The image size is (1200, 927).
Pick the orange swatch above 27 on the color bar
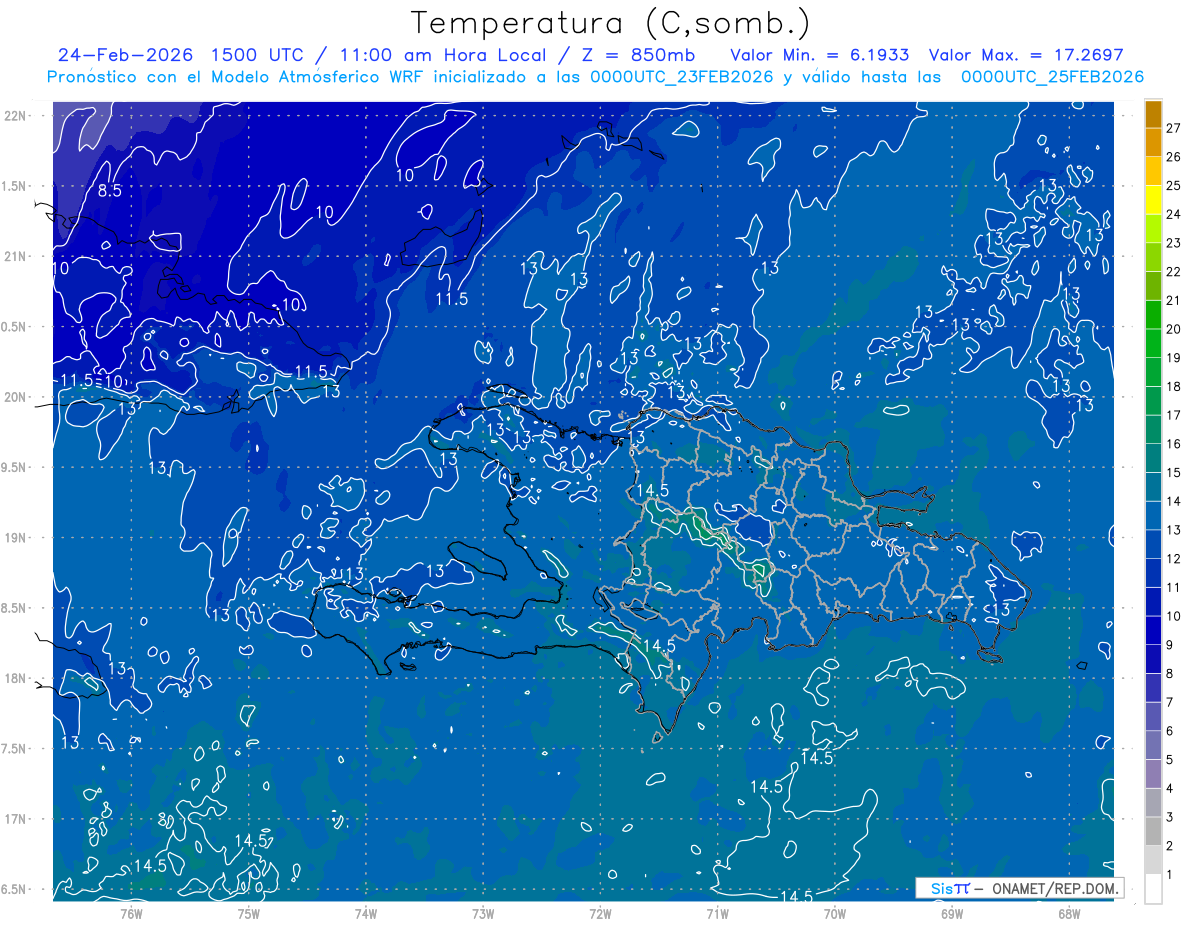pyautogui.click(x=1153, y=114)
